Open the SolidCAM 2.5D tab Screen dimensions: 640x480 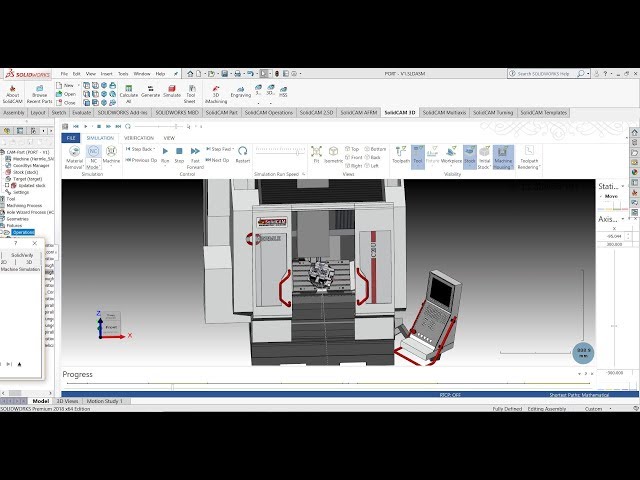316,112
